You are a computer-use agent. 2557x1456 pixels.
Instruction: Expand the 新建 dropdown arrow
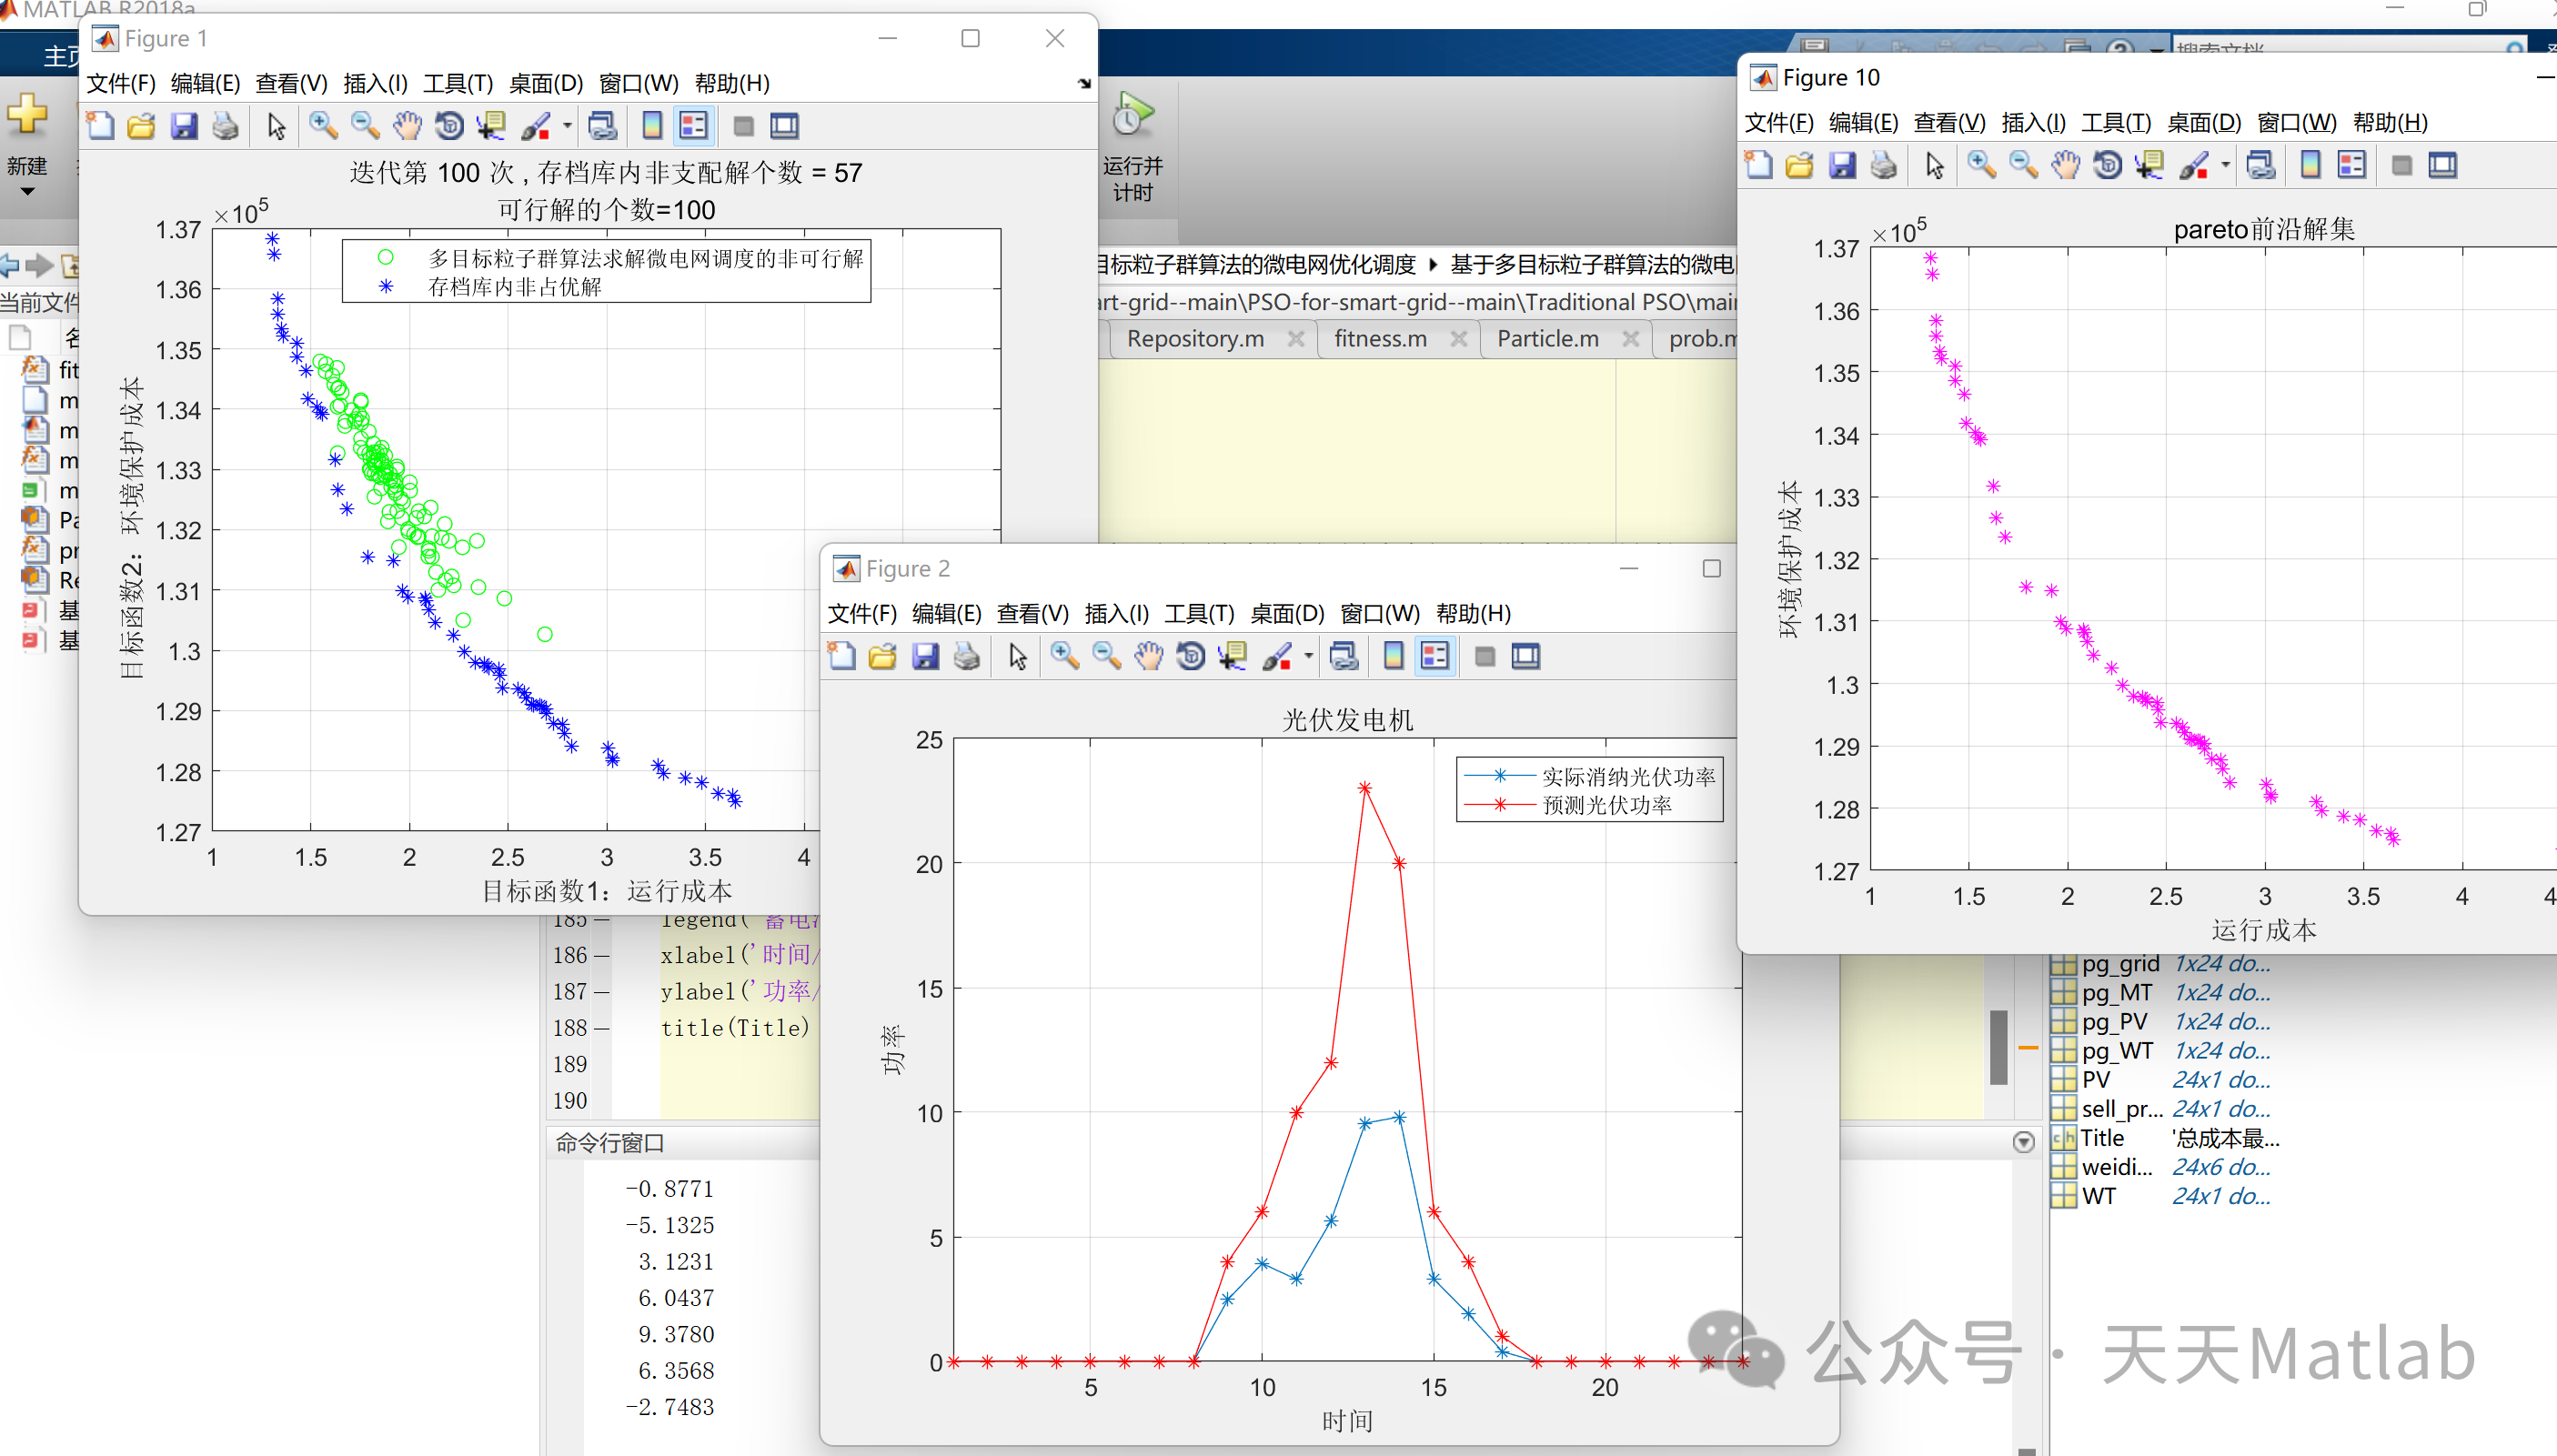[x=27, y=192]
